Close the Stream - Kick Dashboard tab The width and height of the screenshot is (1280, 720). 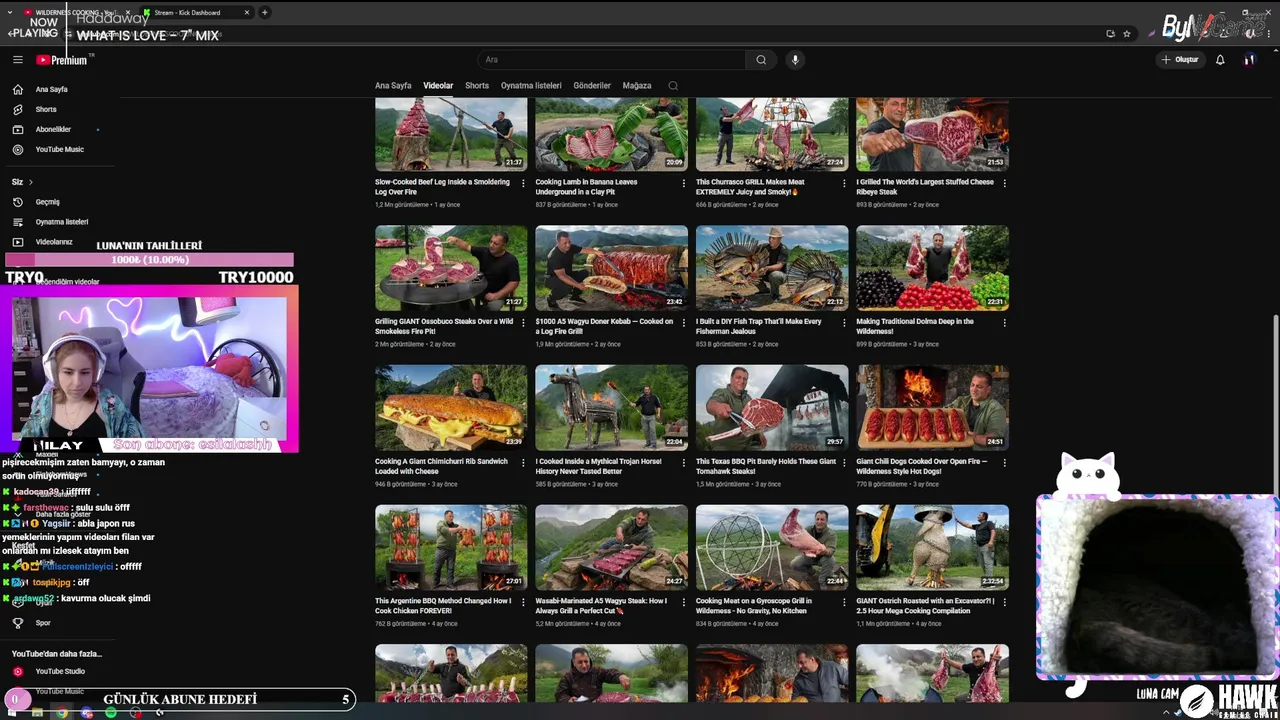[246, 13]
